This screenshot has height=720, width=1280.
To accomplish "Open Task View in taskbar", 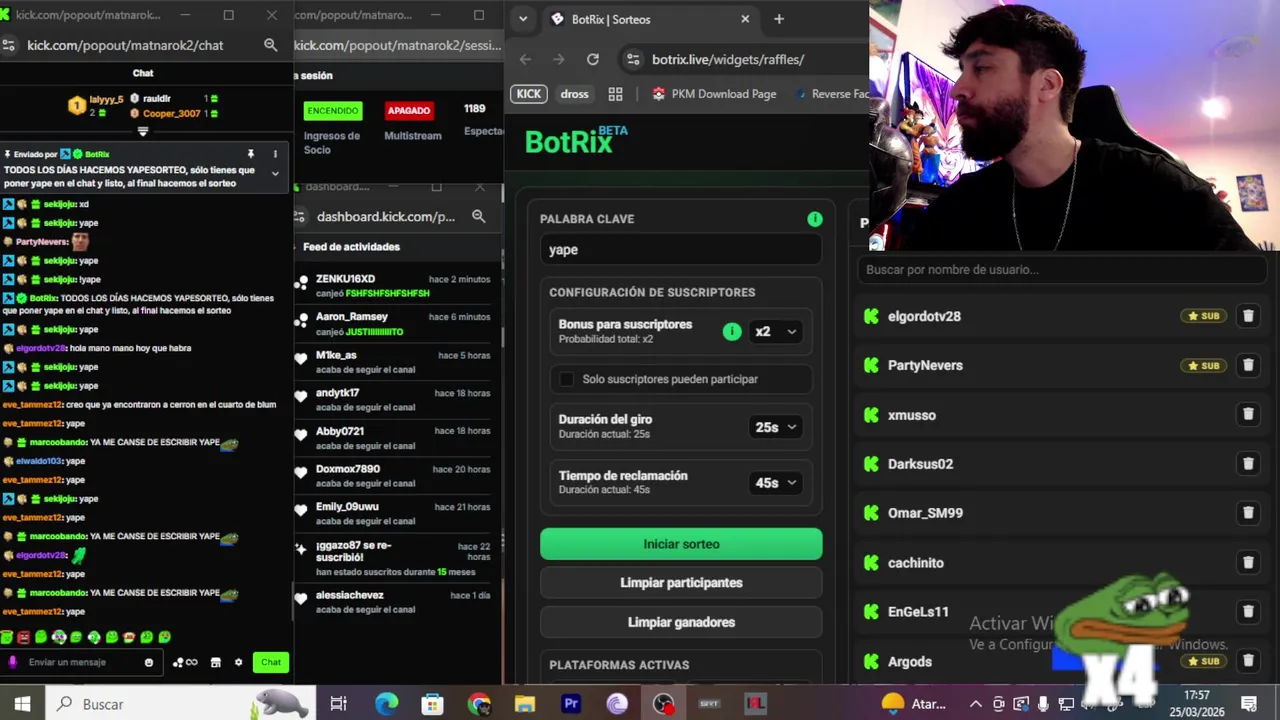I will (x=339, y=704).
